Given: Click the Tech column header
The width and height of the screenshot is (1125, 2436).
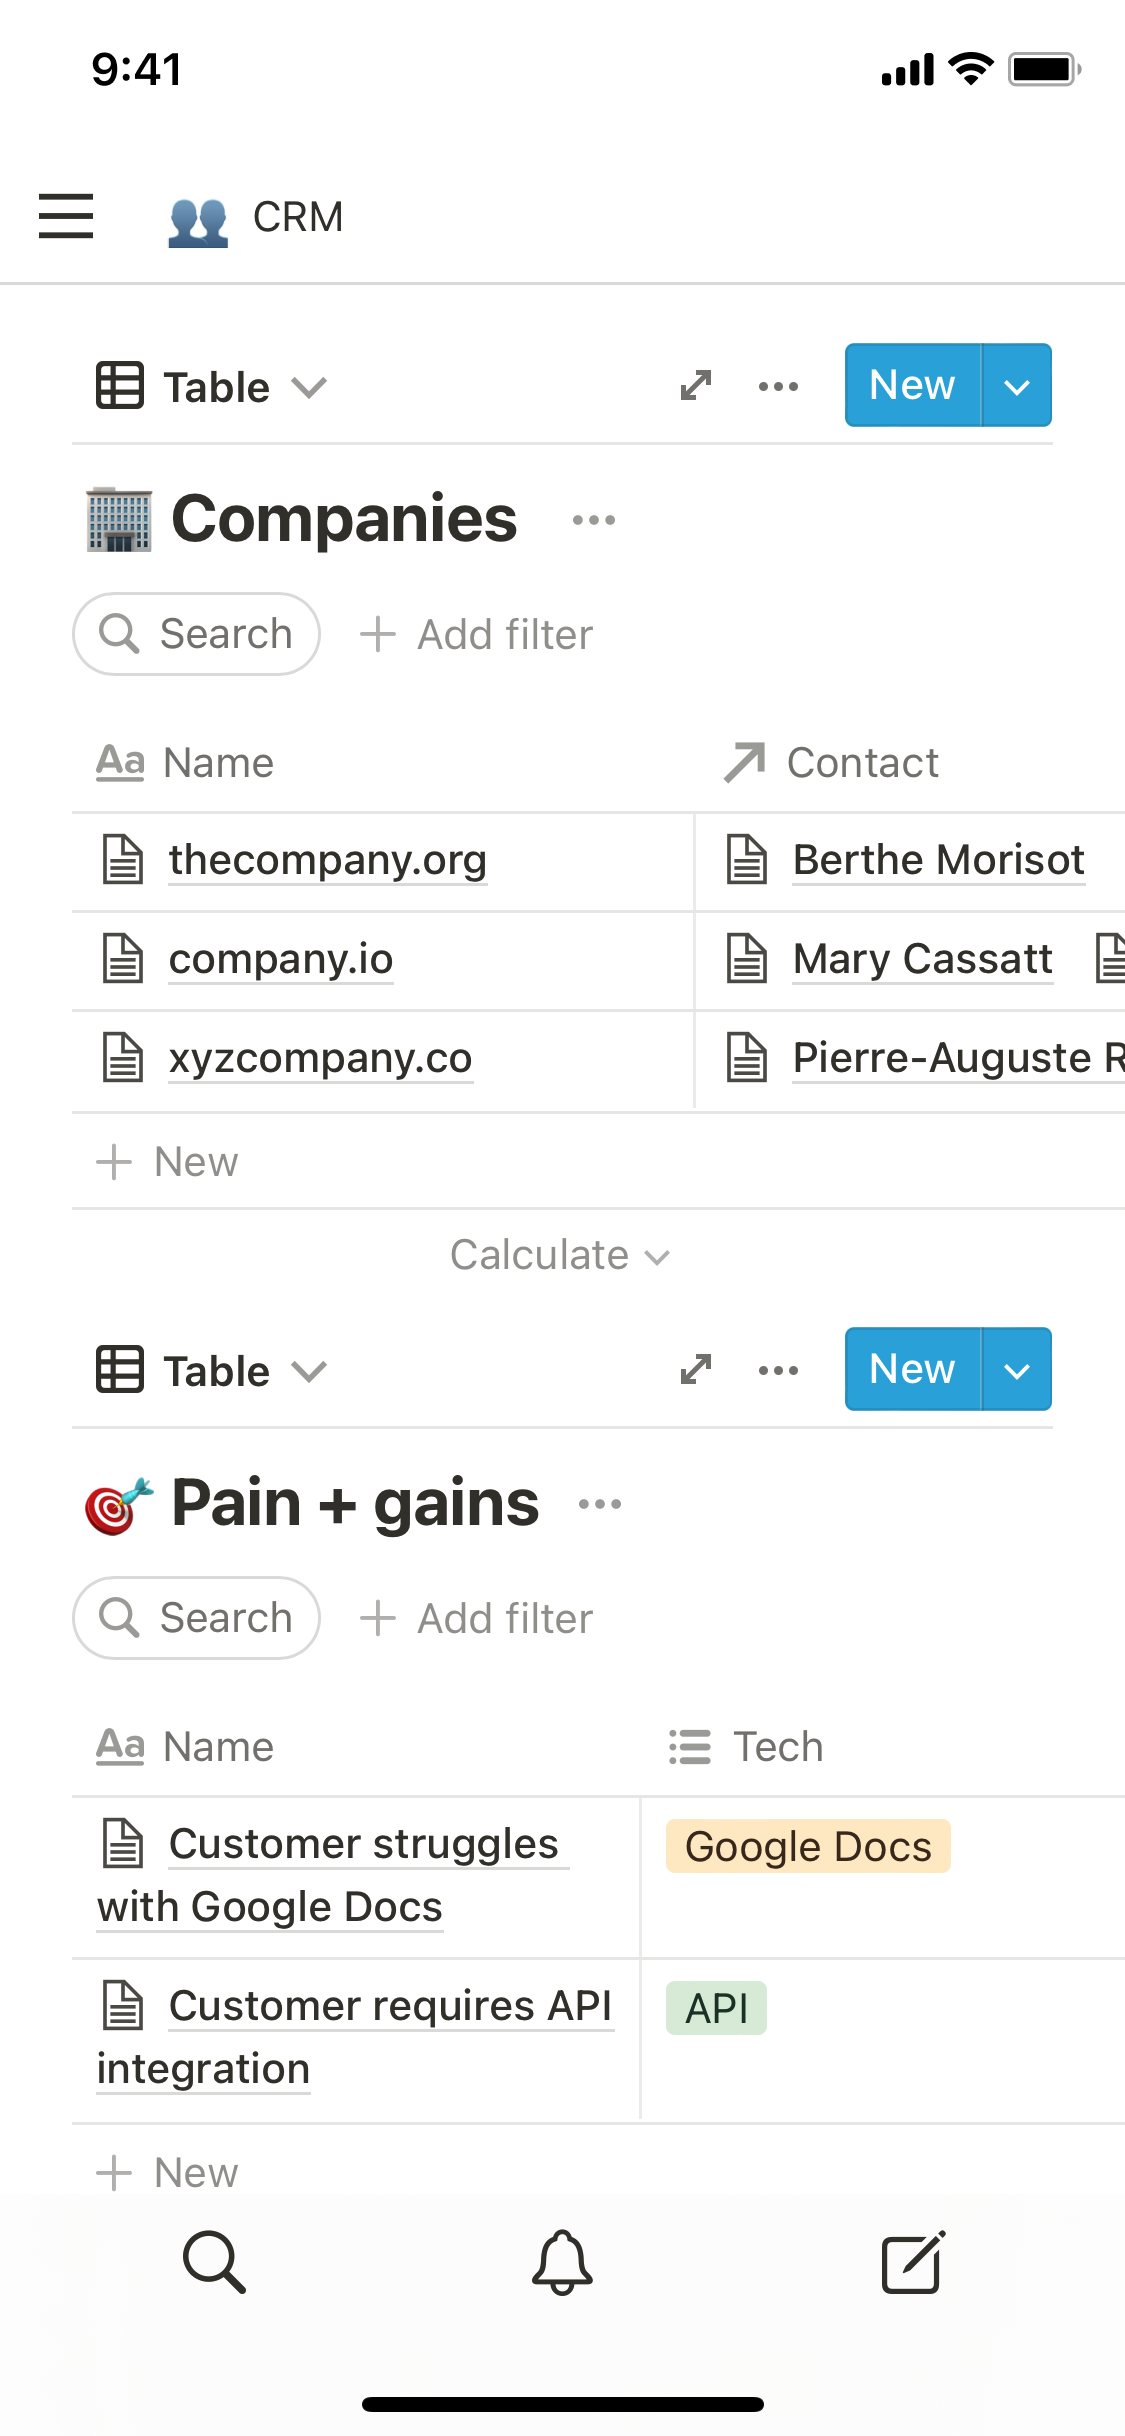Looking at the screenshot, I should (777, 1747).
